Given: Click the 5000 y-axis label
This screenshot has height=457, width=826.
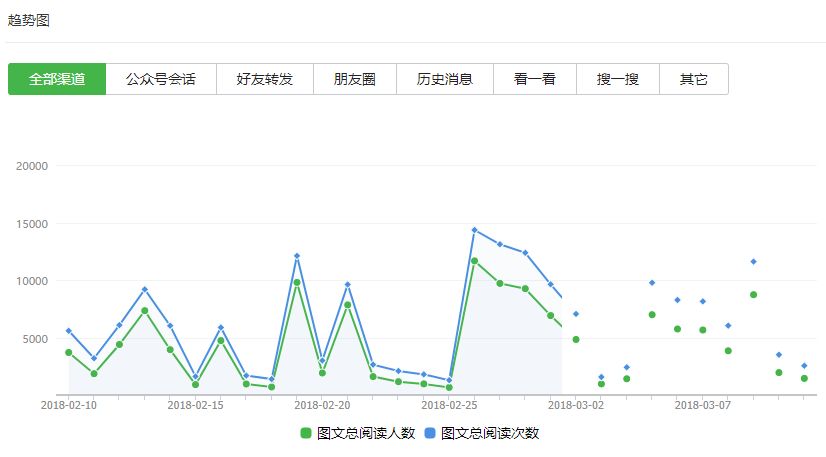Looking at the screenshot, I should pos(35,340).
